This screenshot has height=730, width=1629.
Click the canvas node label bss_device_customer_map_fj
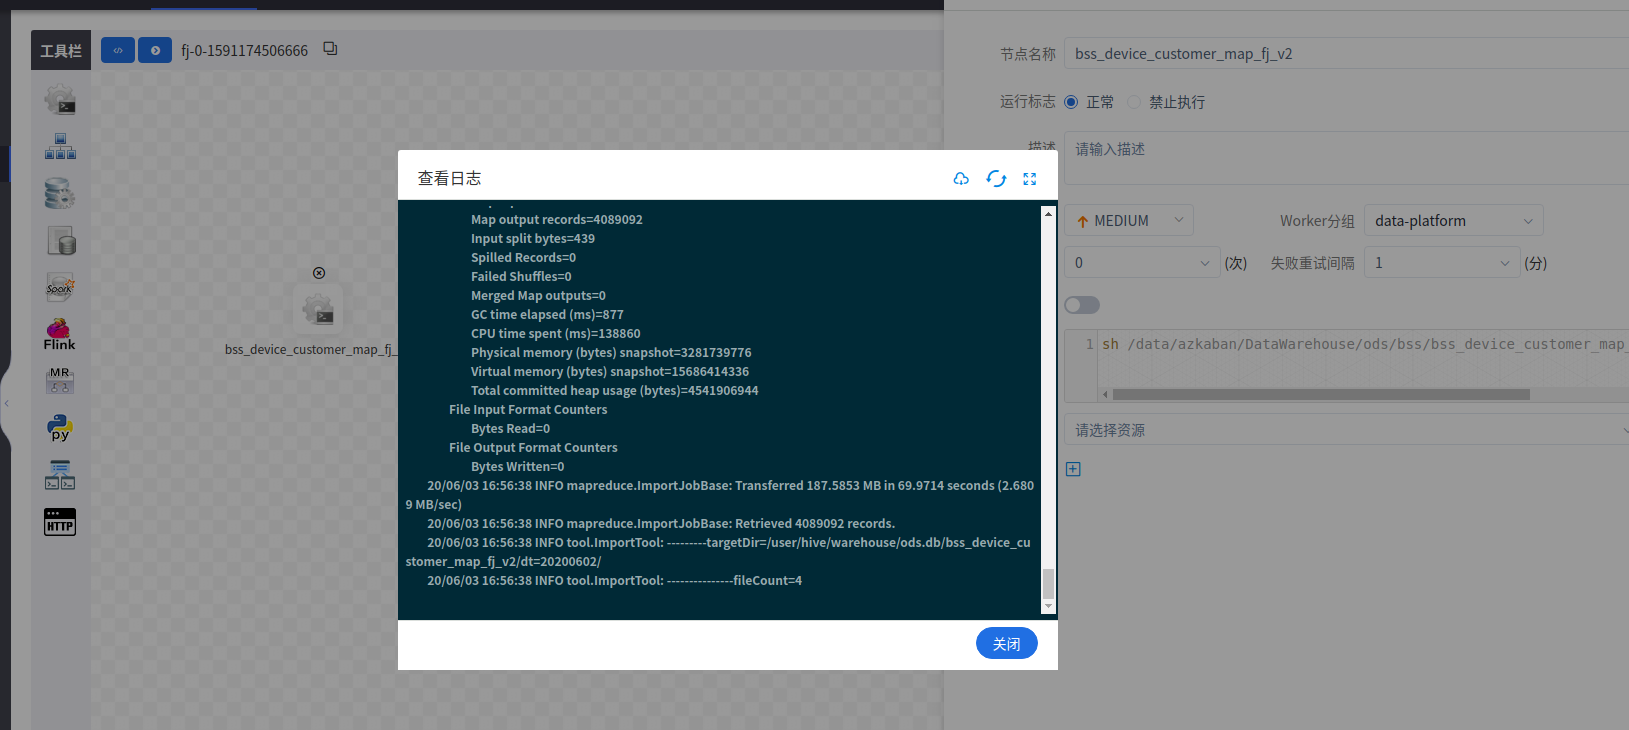(311, 350)
